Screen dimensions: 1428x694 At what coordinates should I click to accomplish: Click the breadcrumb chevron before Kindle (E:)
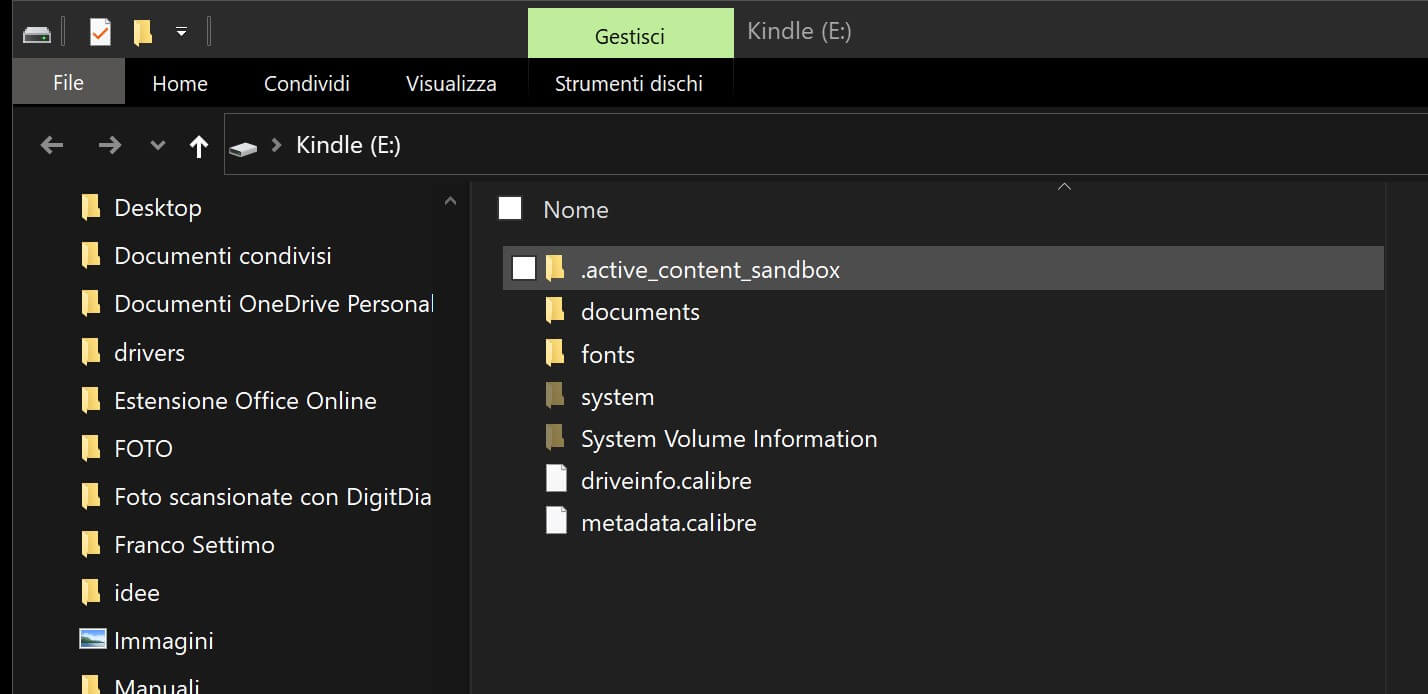point(277,146)
